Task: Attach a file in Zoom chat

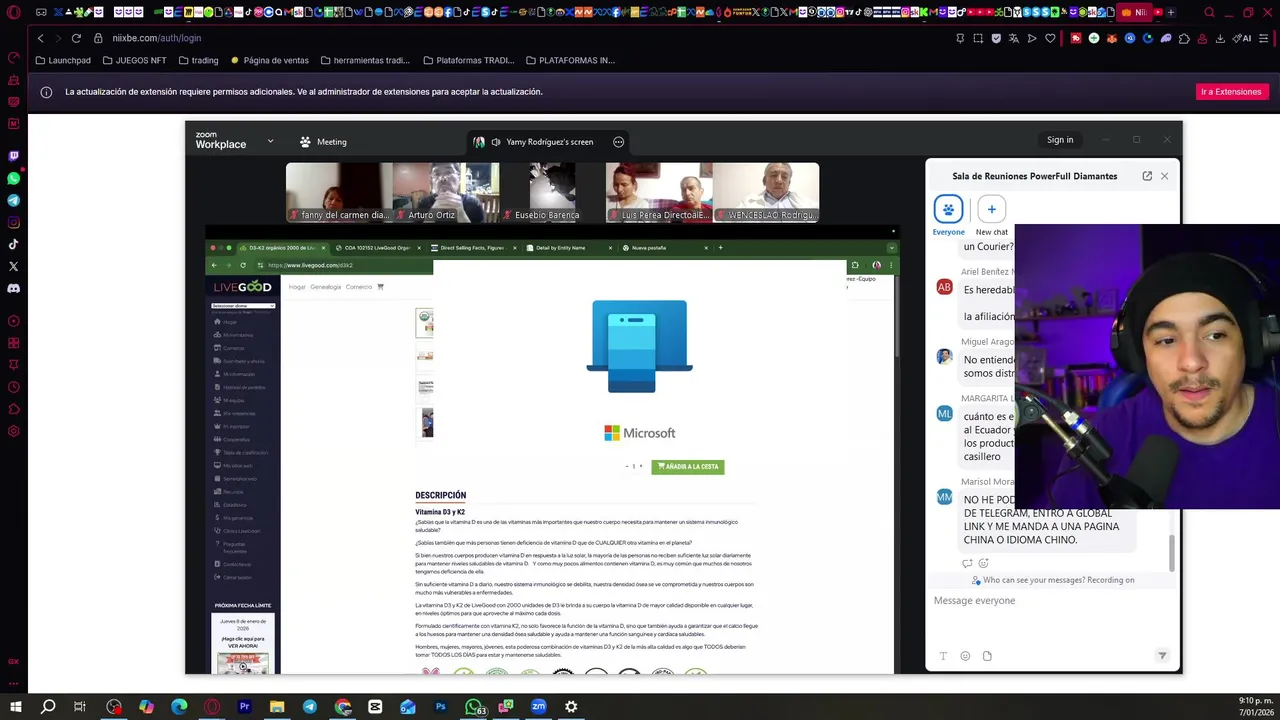Action: pos(987,656)
